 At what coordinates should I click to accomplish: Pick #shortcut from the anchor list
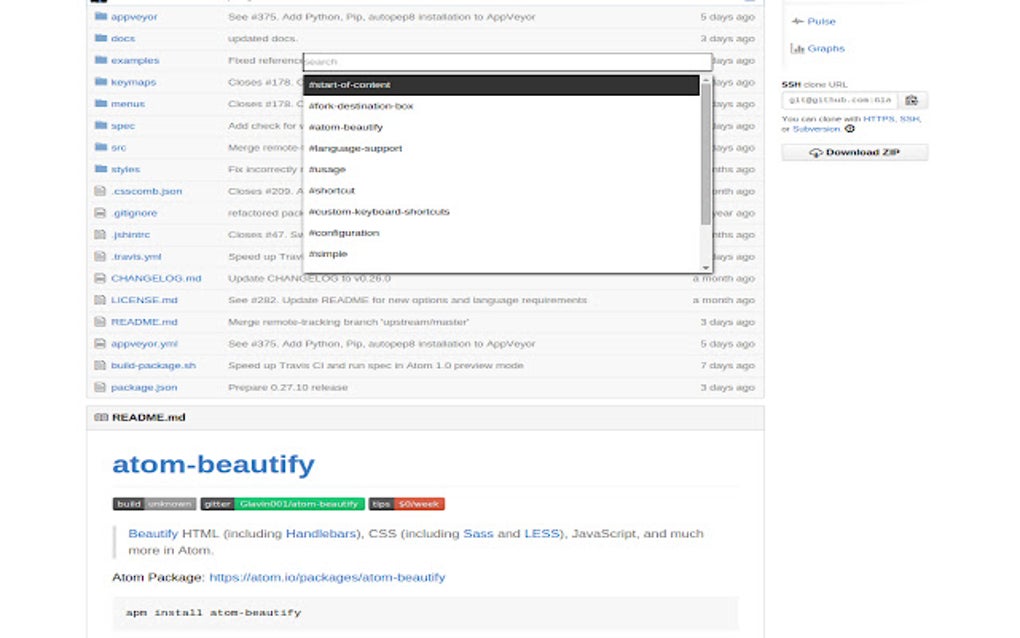point(501,191)
